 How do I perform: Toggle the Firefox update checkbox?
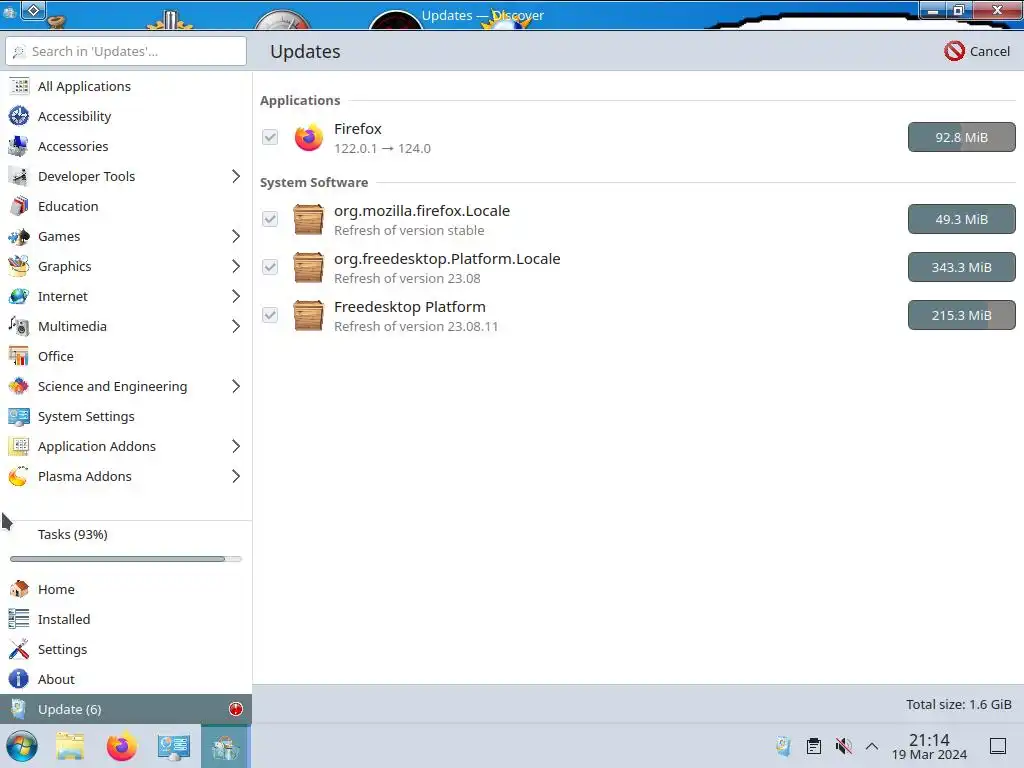tap(270, 137)
